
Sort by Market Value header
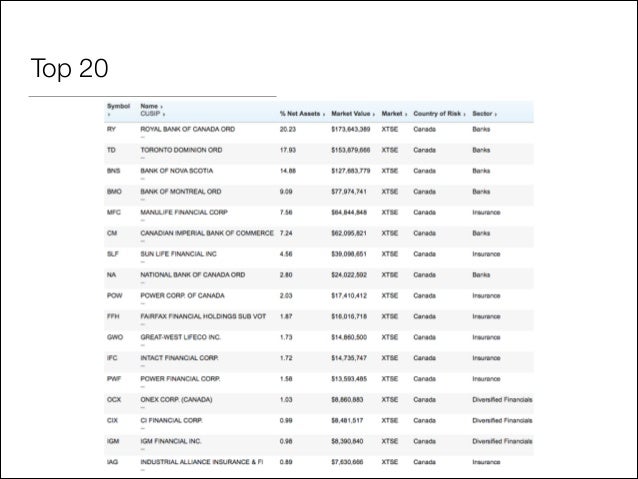tap(353, 114)
